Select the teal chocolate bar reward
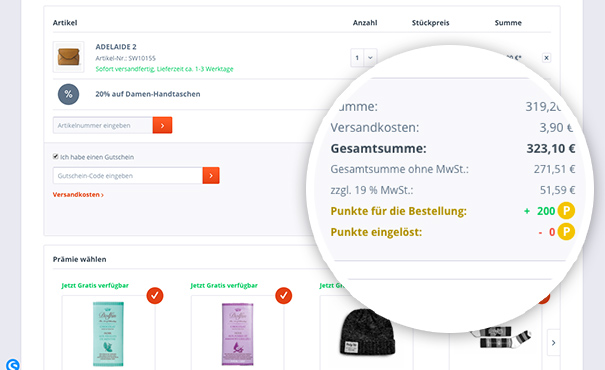 (108, 334)
